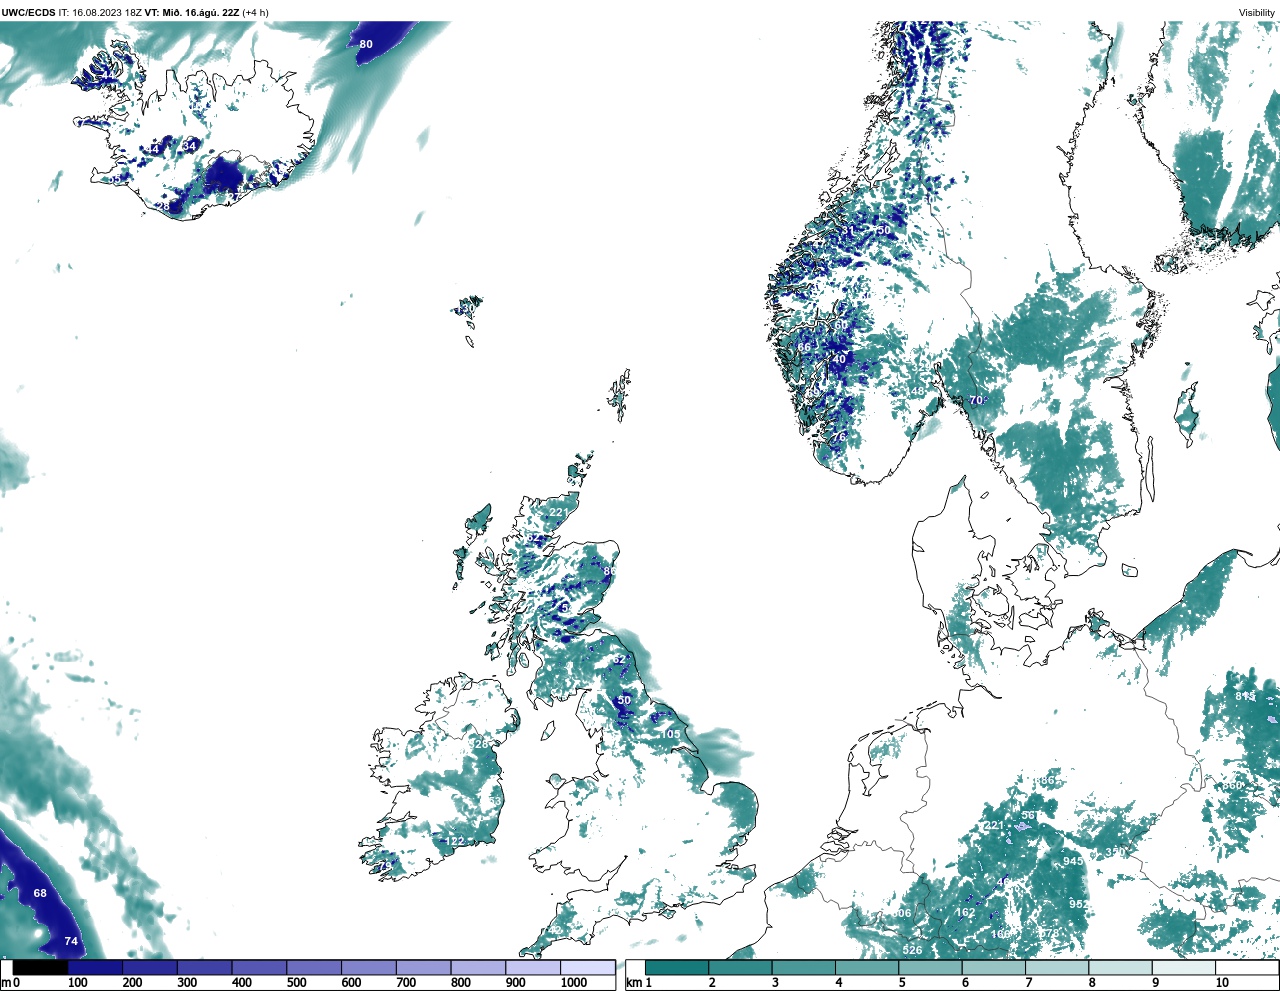Viewport: 1280px width, 991px height.
Task: Click the "31" value in central Norway
Action: click(x=849, y=231)
